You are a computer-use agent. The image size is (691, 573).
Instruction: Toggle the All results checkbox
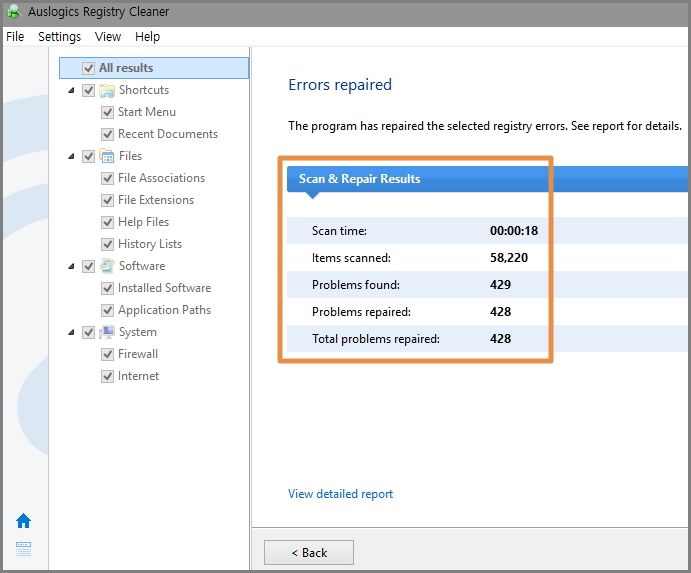pos(88,68)
